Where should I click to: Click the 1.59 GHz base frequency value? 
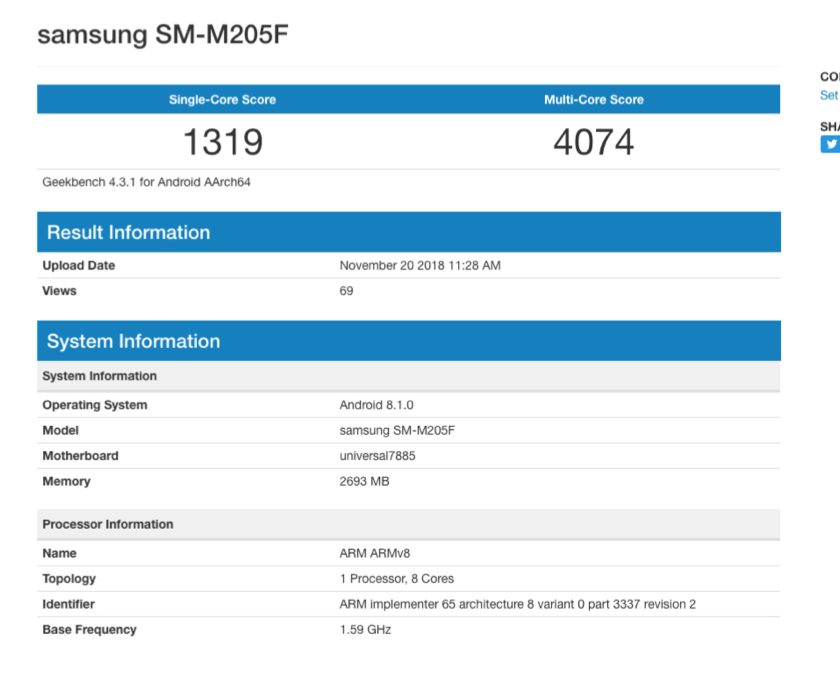point(365,630)
